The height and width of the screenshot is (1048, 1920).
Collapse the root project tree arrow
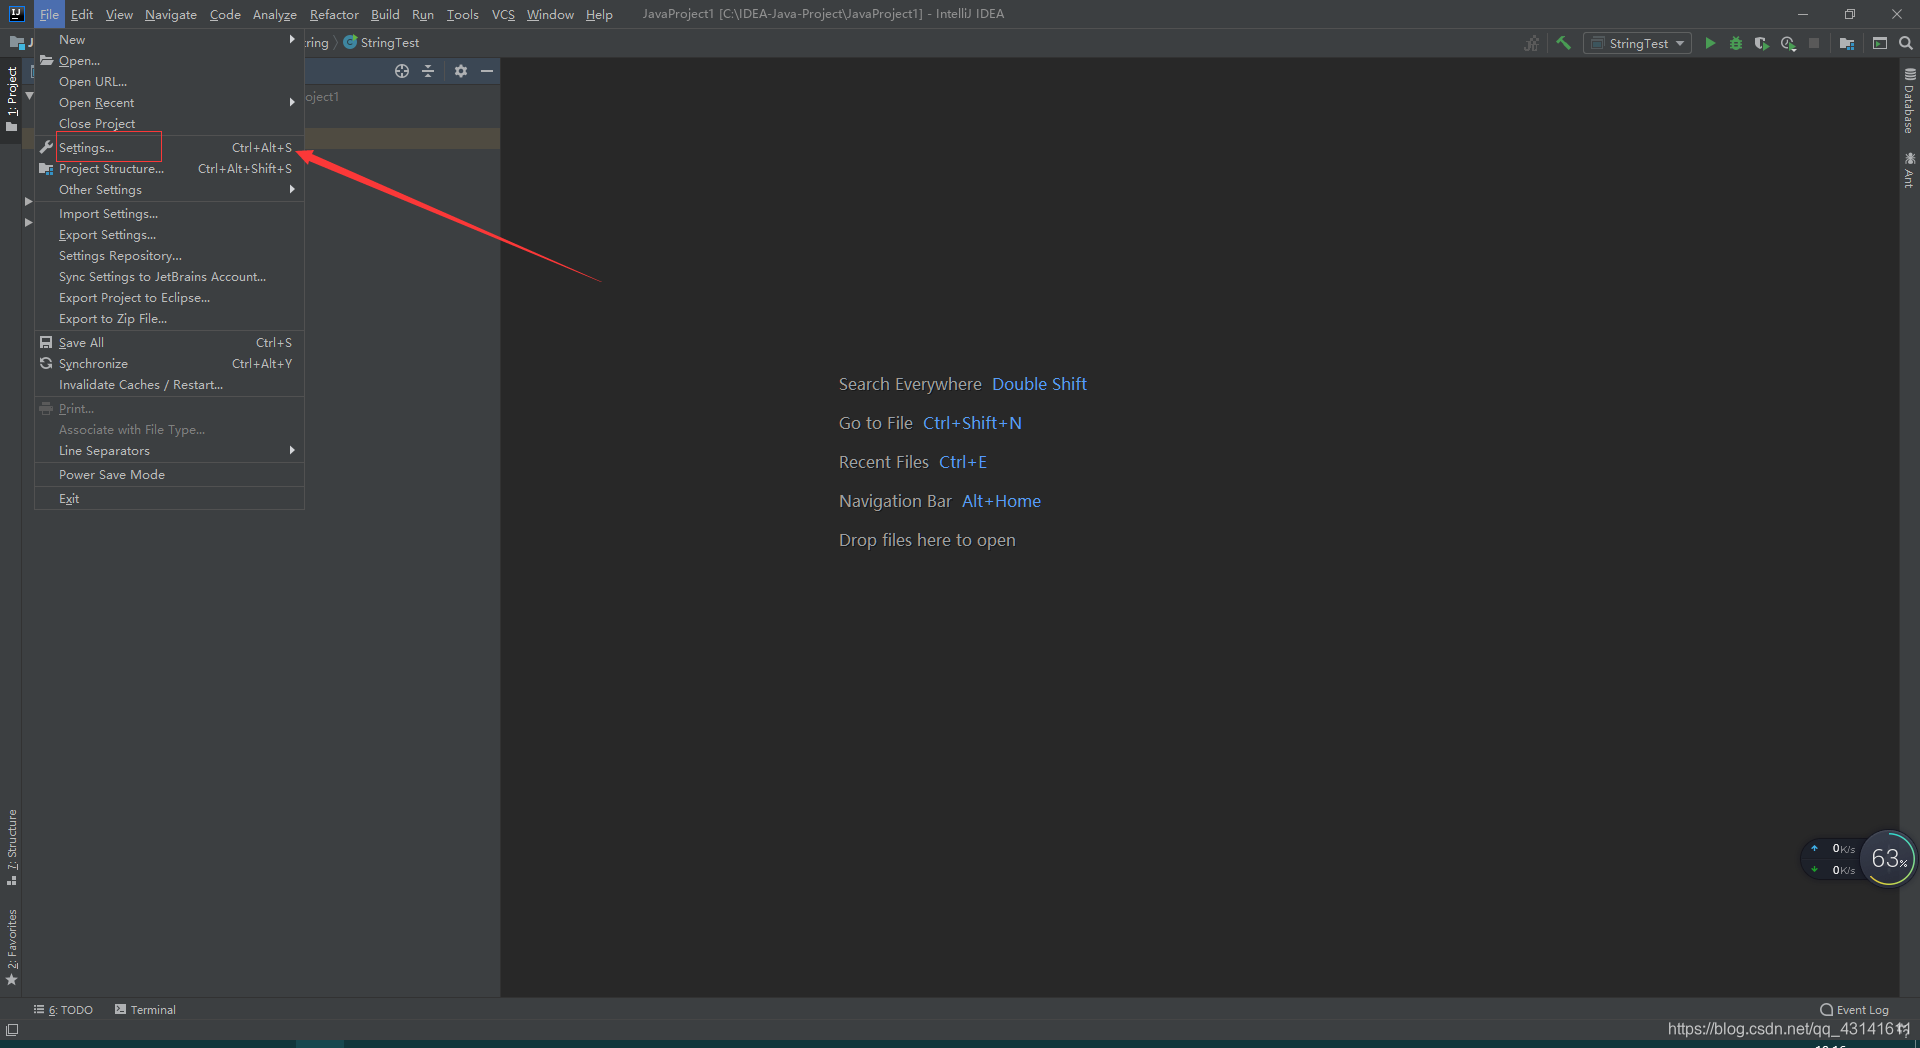click(29, 96)
